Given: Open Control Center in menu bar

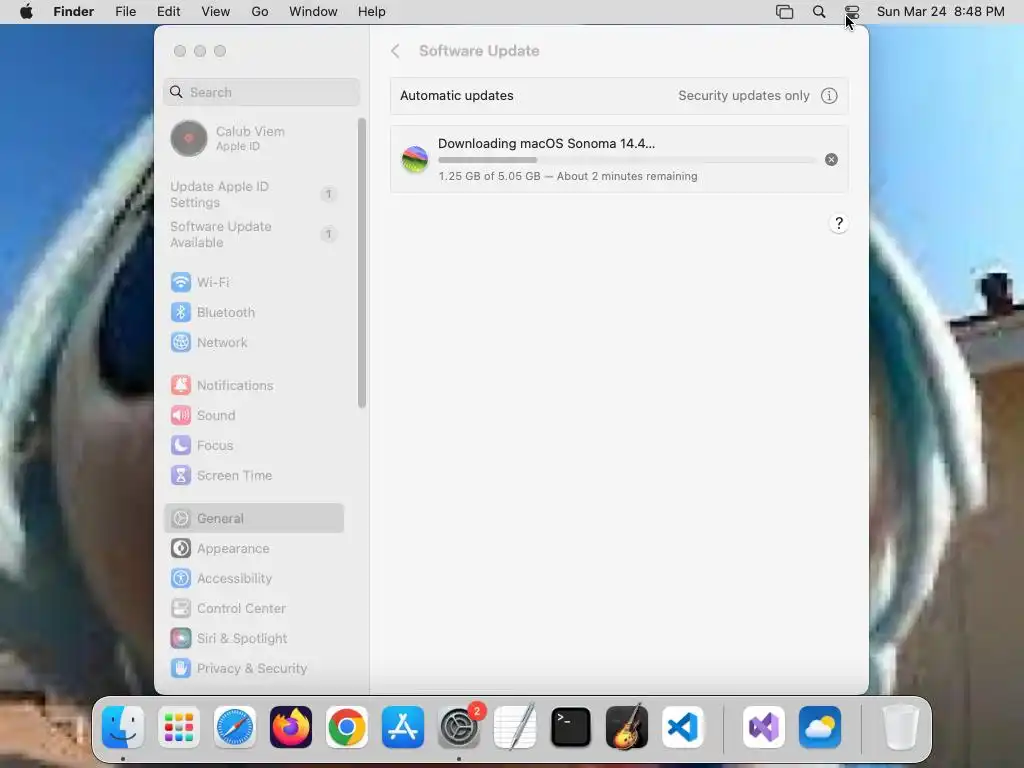Looking at the screenshot, I should pyautogui.click(x=852, y=12).
